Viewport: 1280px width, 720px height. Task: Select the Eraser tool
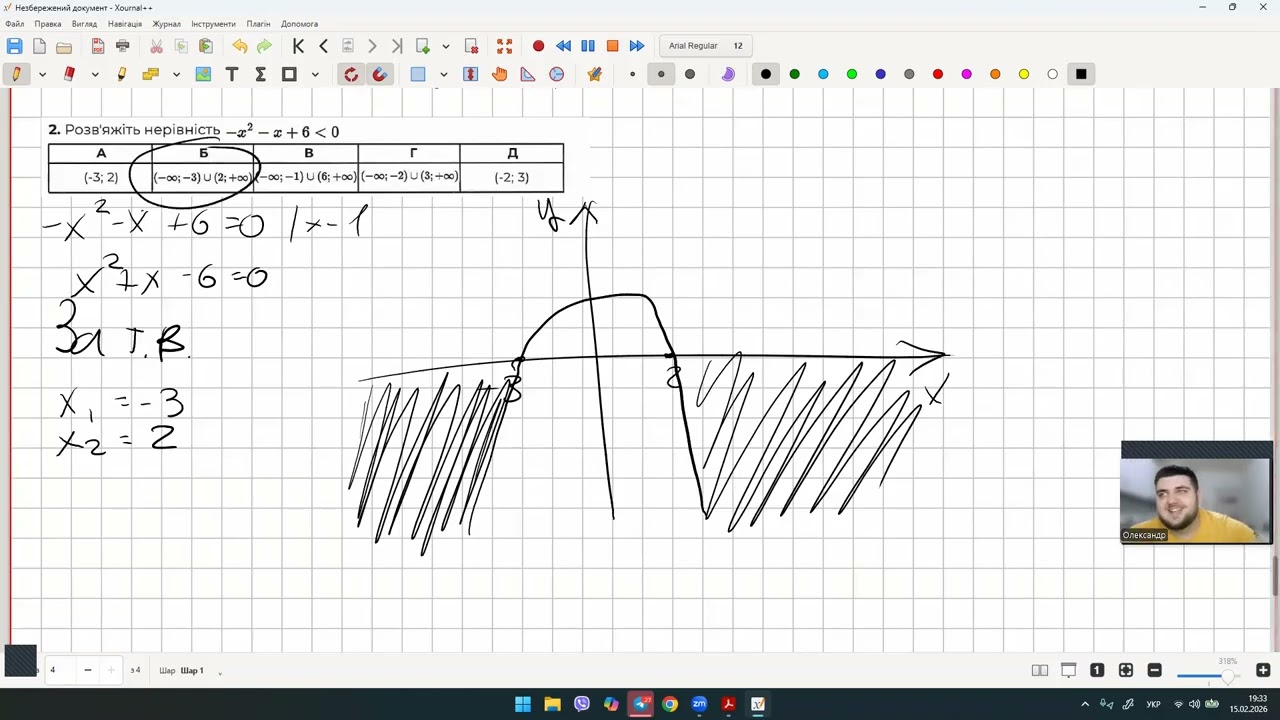pos(69,74)
